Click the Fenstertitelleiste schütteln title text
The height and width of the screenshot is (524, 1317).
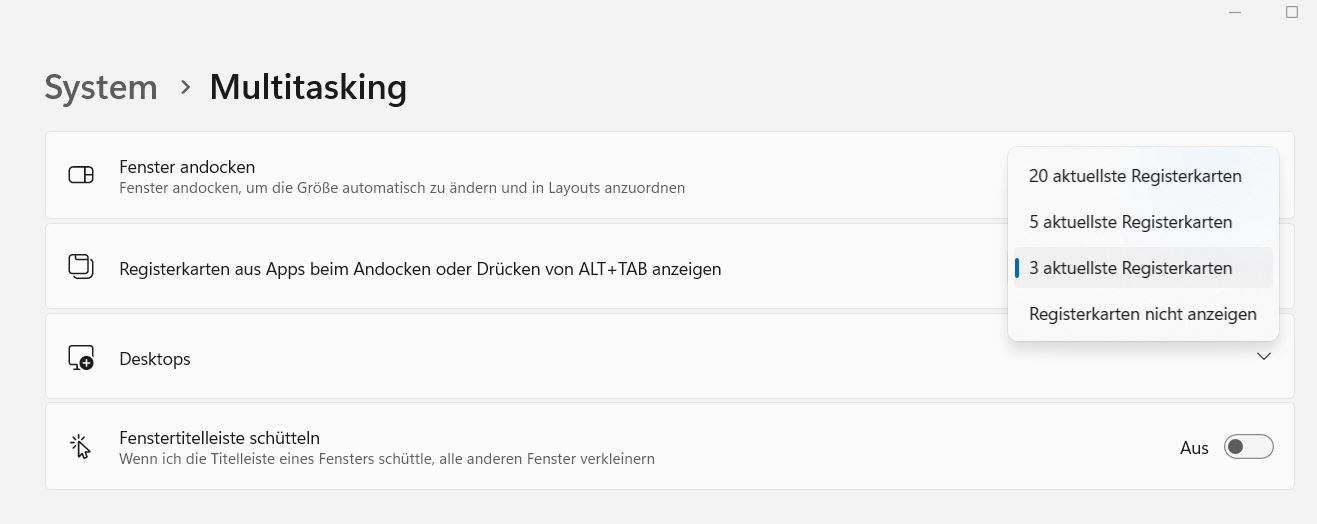pyautogui.click(x=219, y=438)
